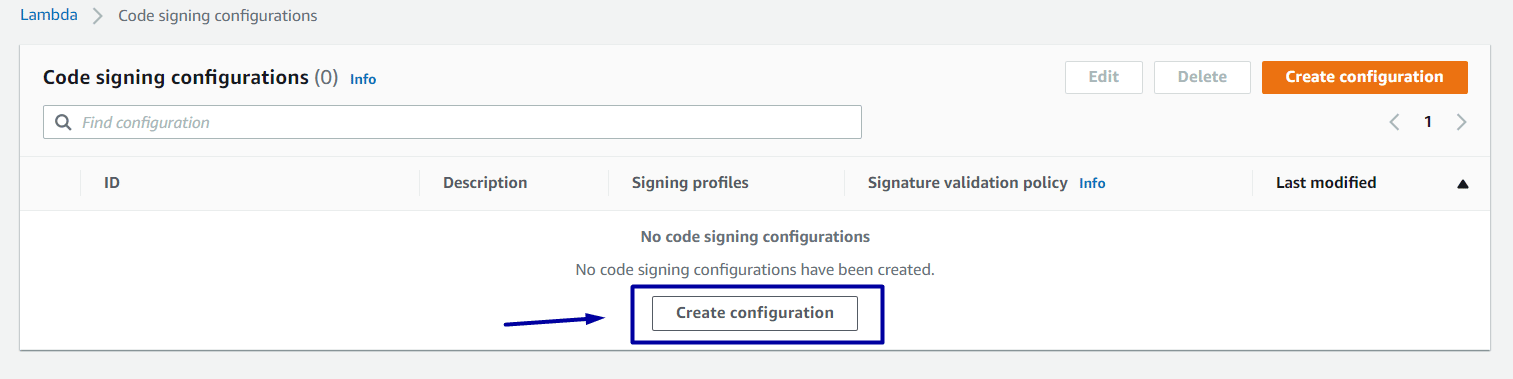The height and width of the screenshot is (379, 1513).
Task: Focus the Find configuration search field
Action: tap(452, 122)
